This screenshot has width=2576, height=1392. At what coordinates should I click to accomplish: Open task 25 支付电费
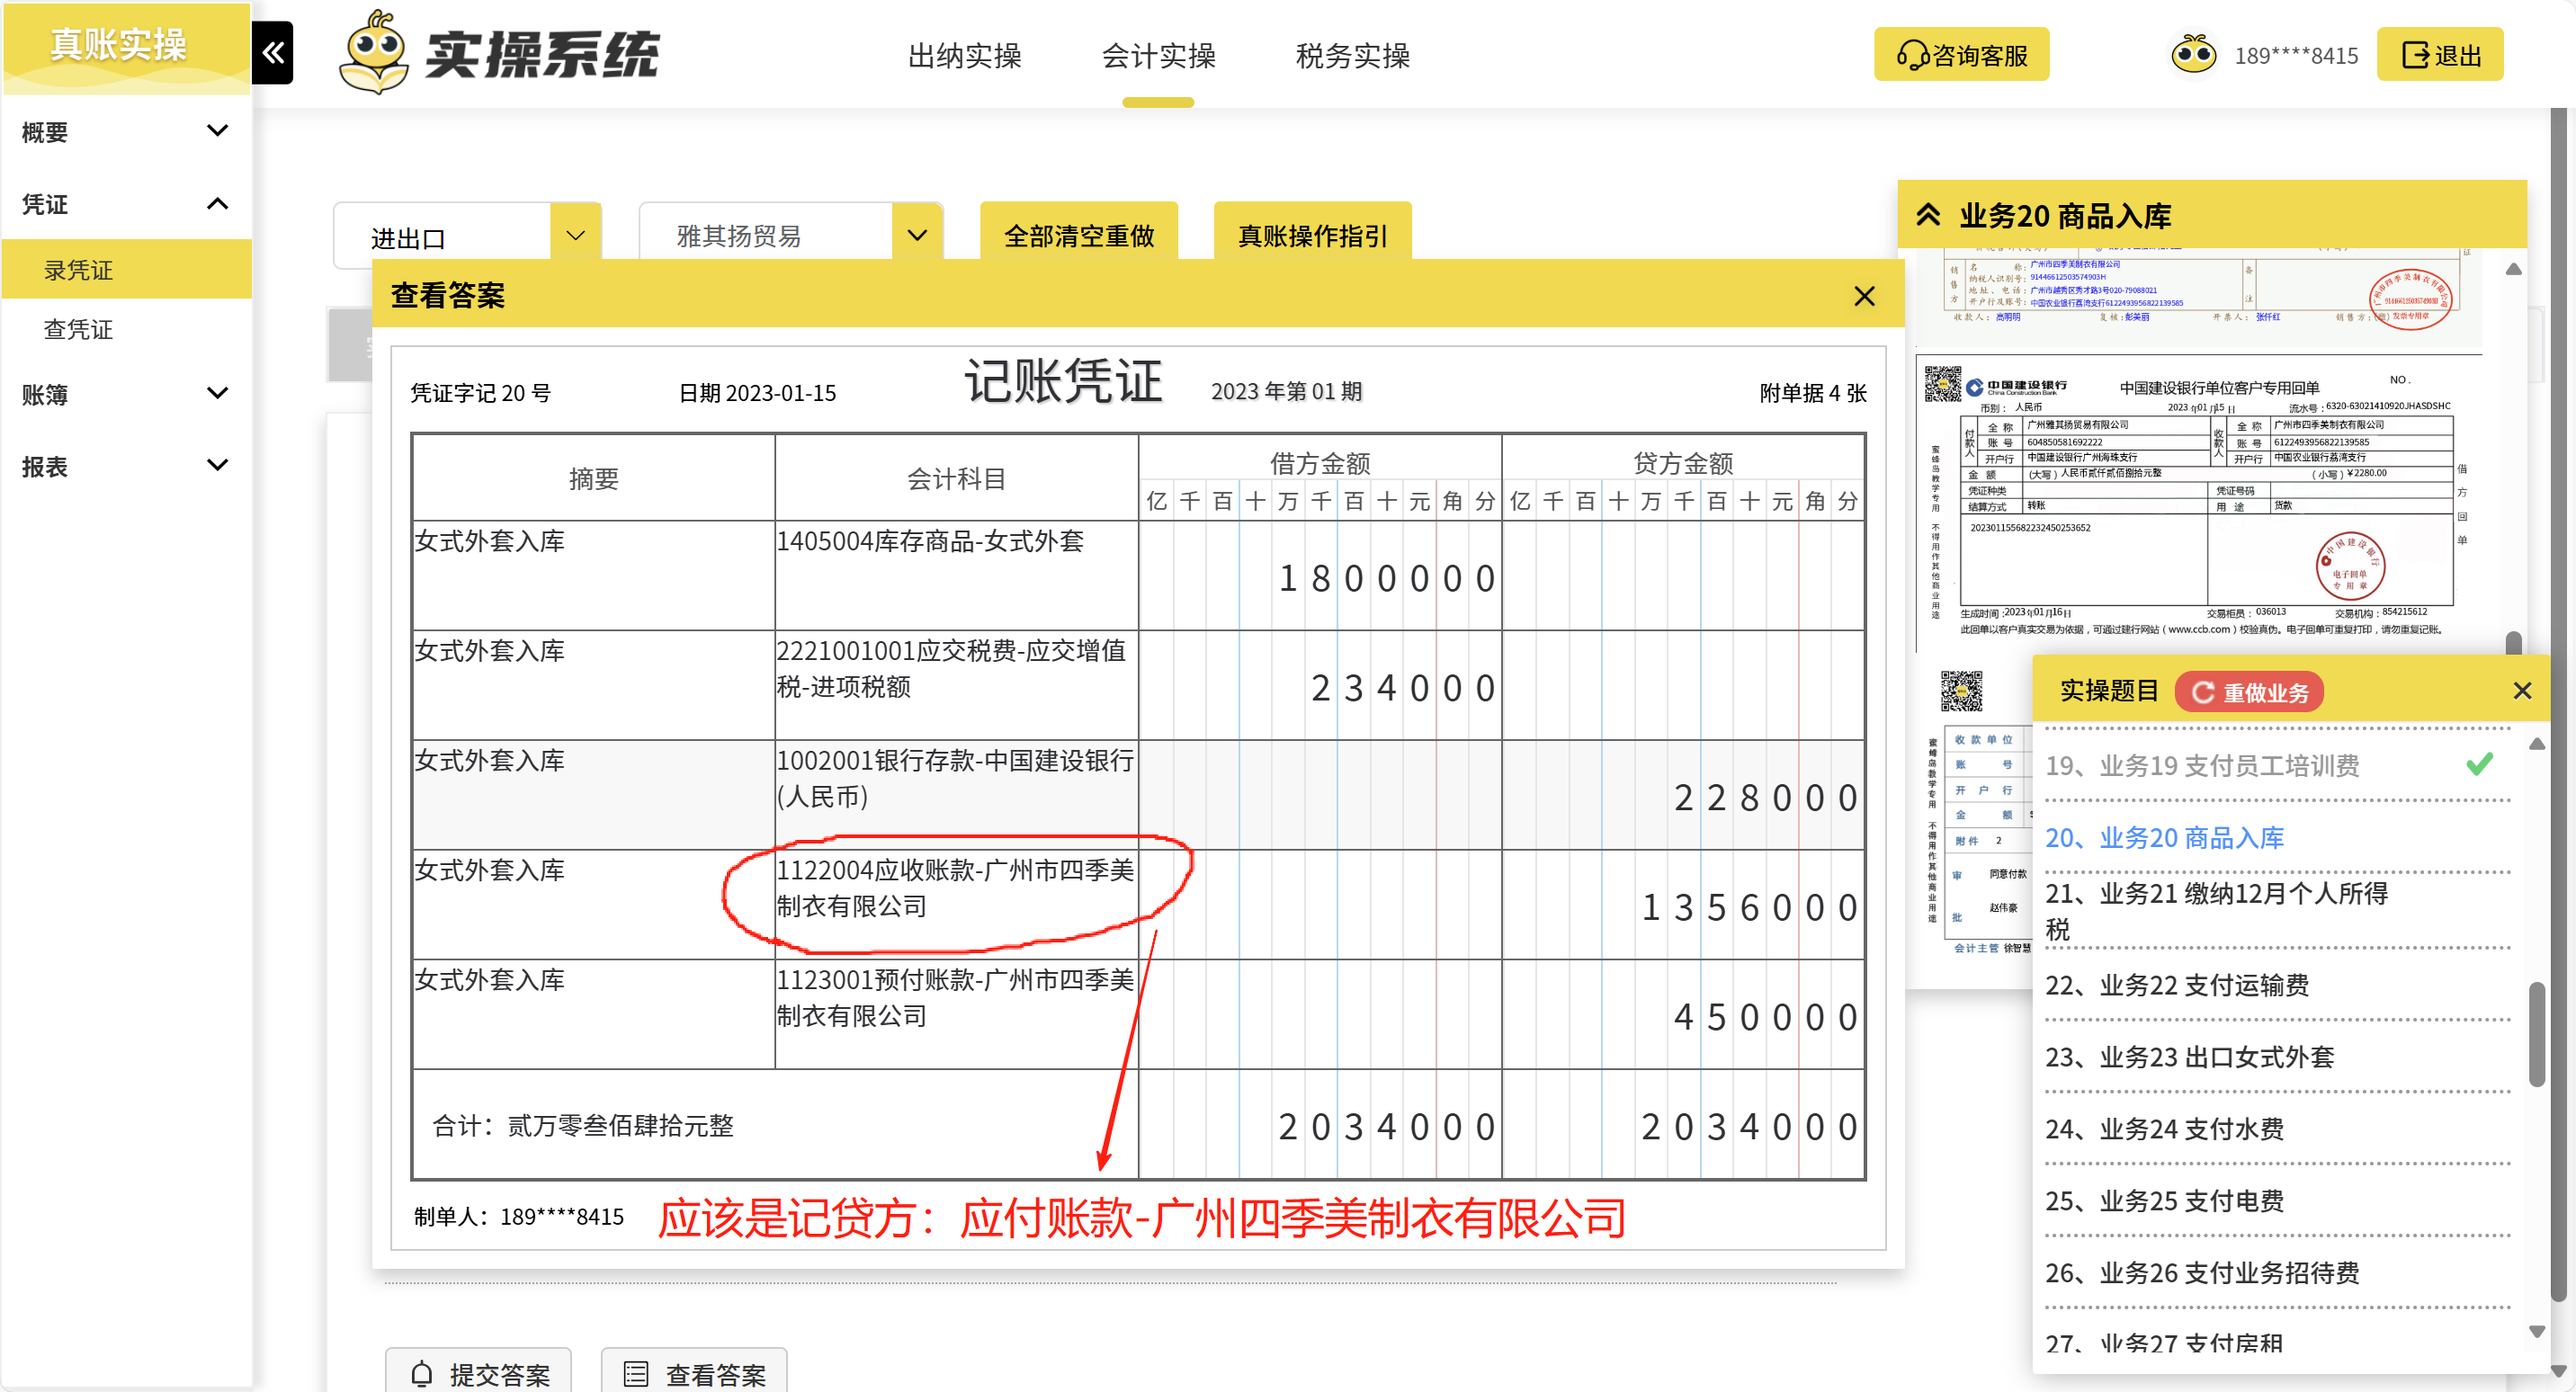coord(2165,1201)
